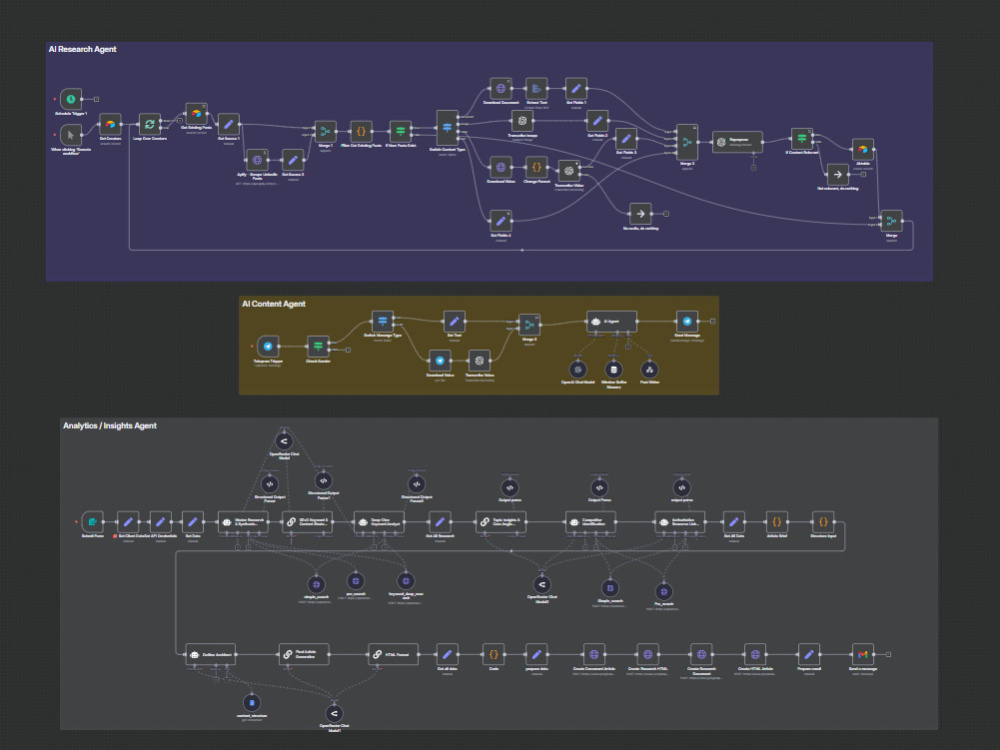Select the prepare data node
The width and height of the screenshot is (1000, 750).
[536, 654]
